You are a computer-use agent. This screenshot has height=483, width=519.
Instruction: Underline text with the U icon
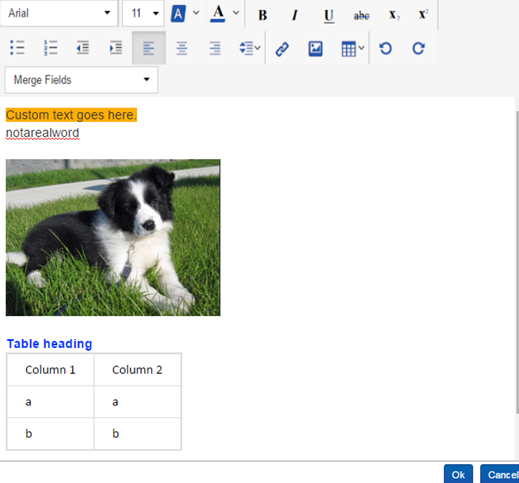pyautogui.click(x=329, y=16)
